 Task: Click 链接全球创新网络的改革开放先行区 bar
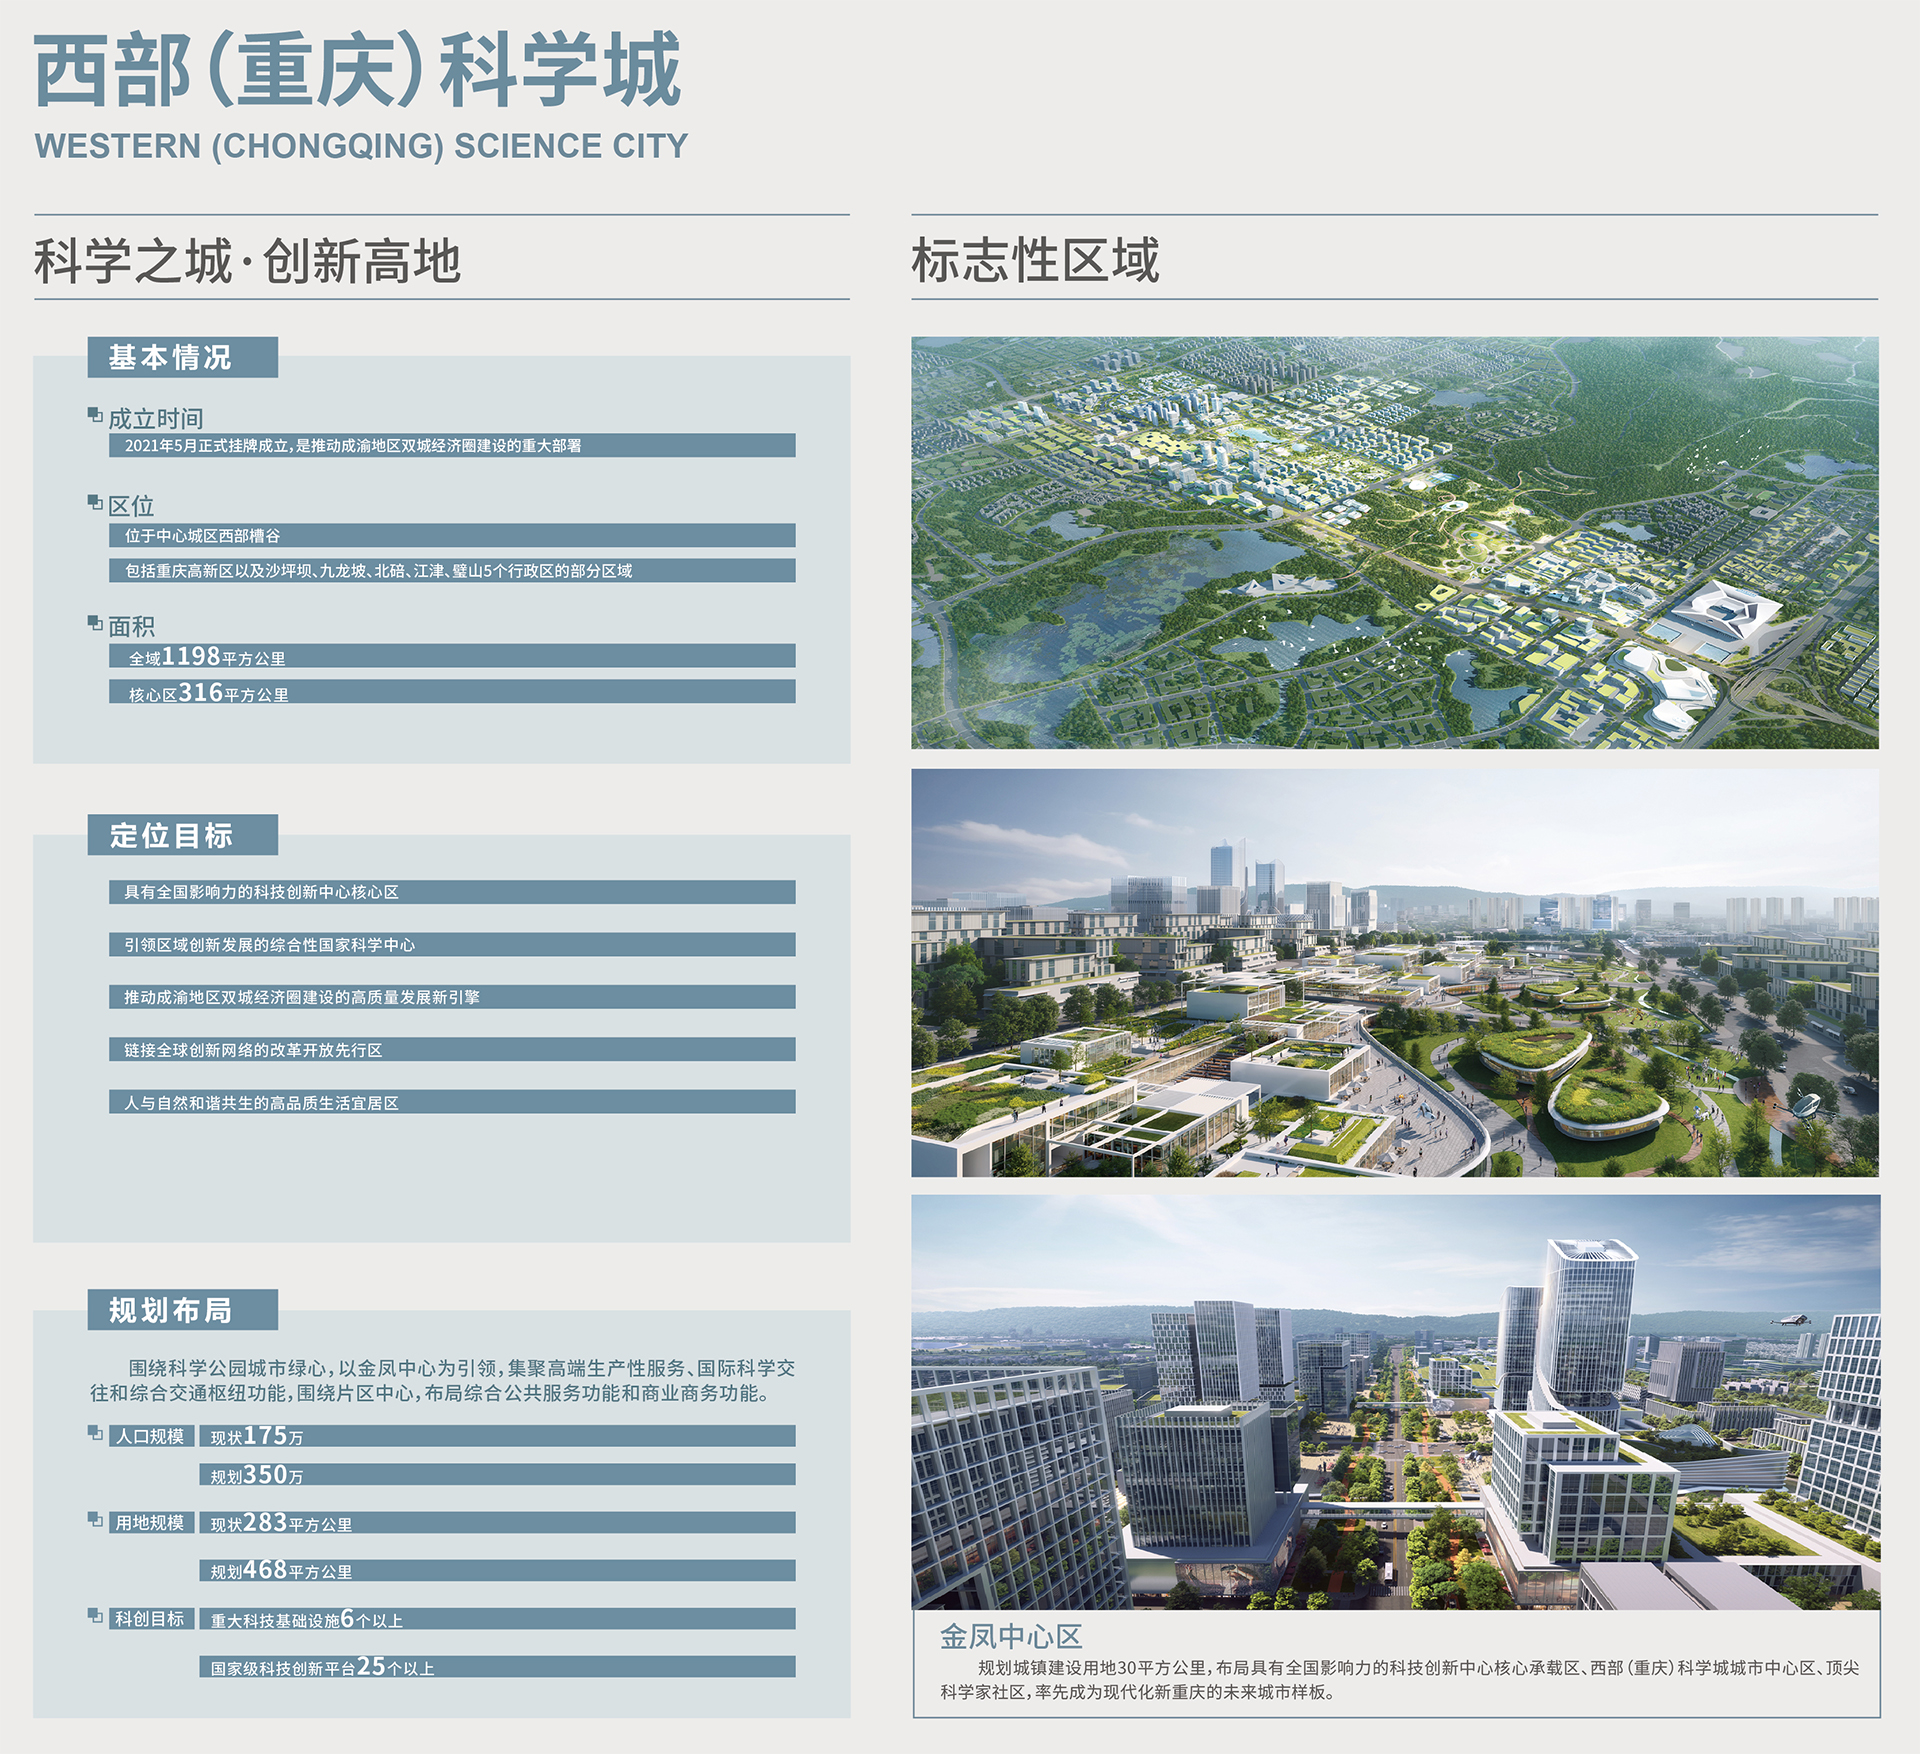point(452,1049)
